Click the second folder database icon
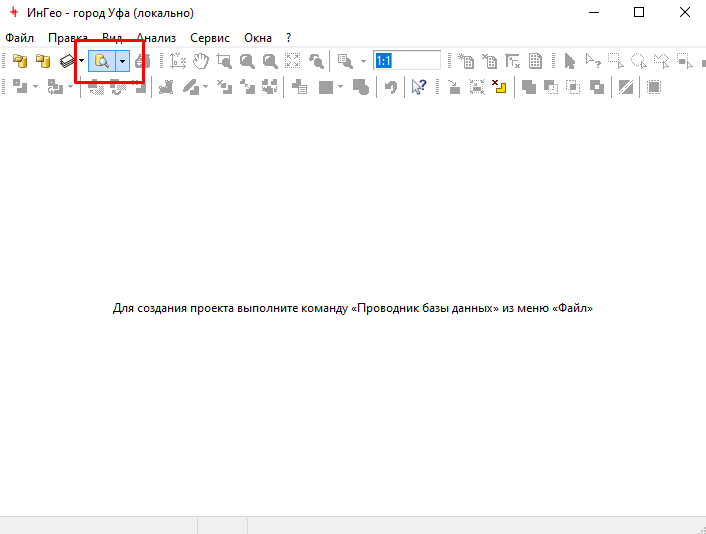The height and width of the screenshot is (534, 706). tap(43, 61)
